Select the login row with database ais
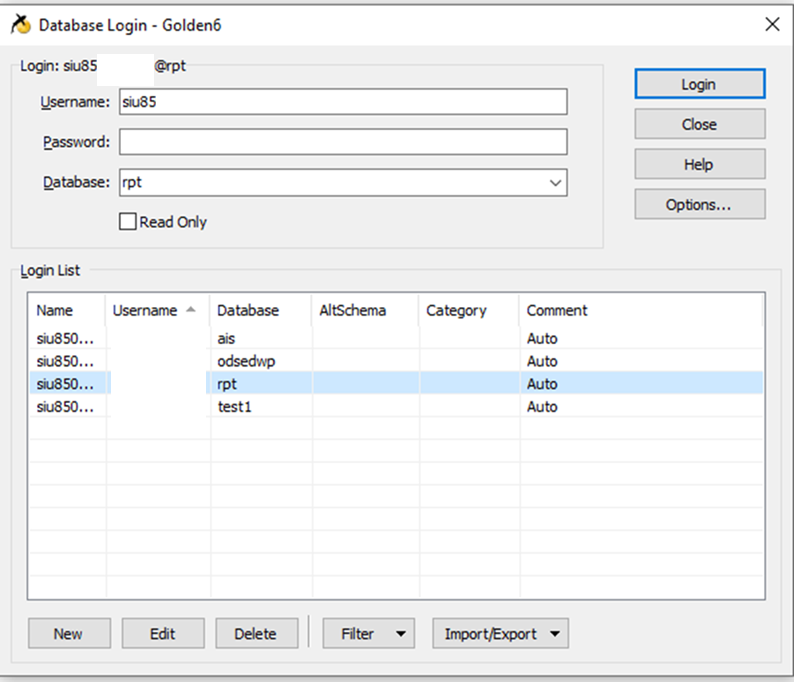This screenshot has height=682, width=794. tap(396, 338)
